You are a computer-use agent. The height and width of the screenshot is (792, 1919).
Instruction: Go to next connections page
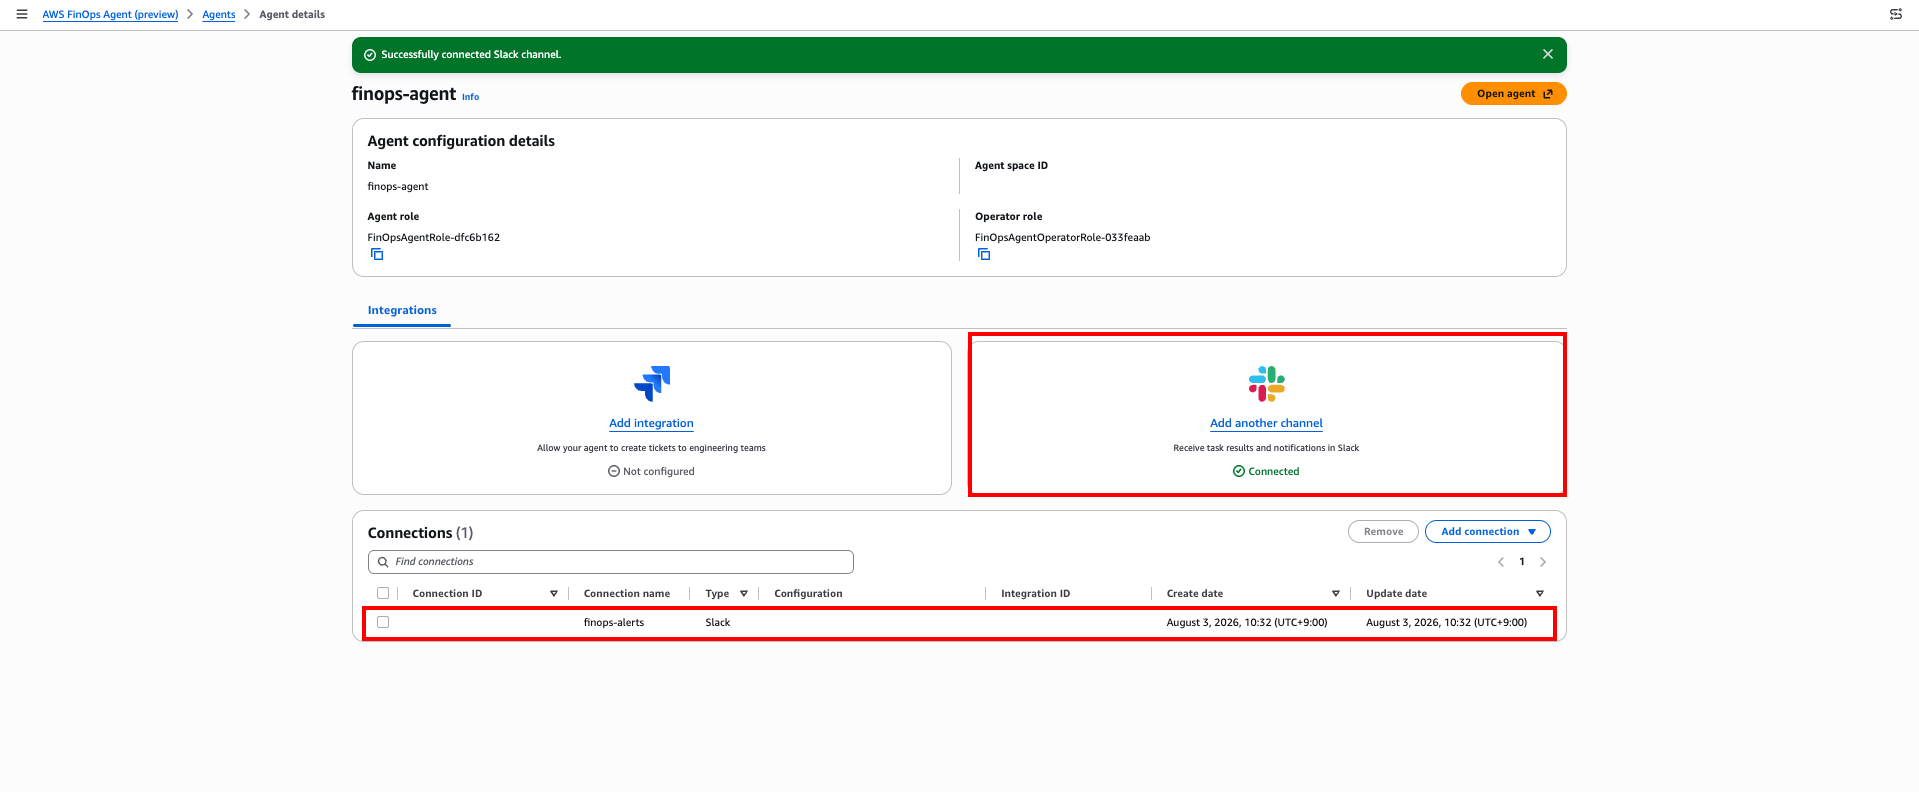coord(1543,562)
